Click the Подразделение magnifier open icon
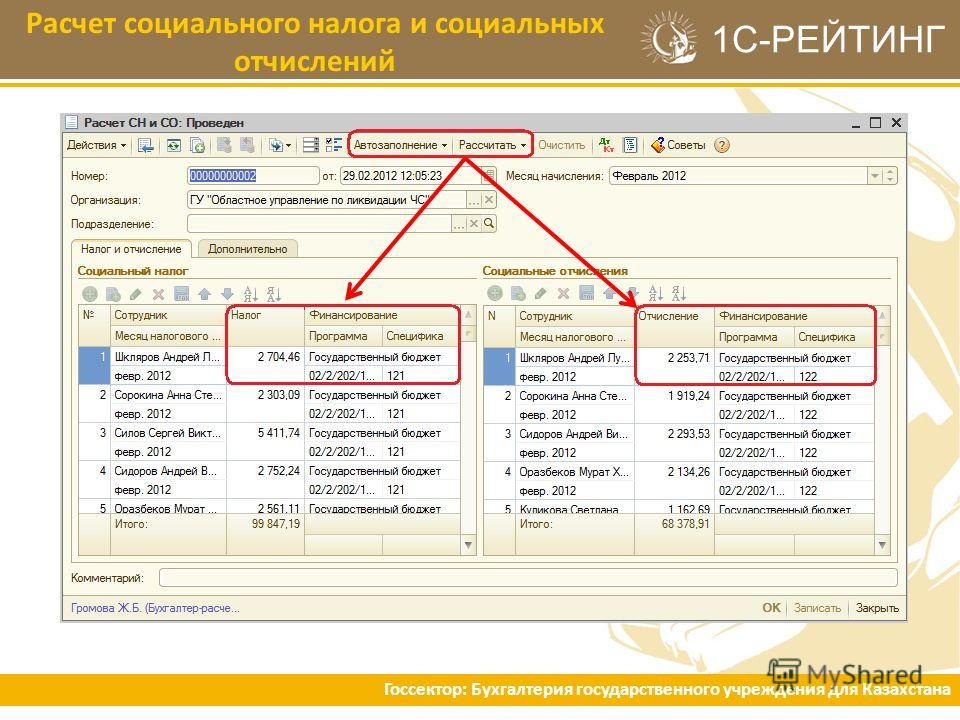Screen dimensions: 960x720 point(489,224)
